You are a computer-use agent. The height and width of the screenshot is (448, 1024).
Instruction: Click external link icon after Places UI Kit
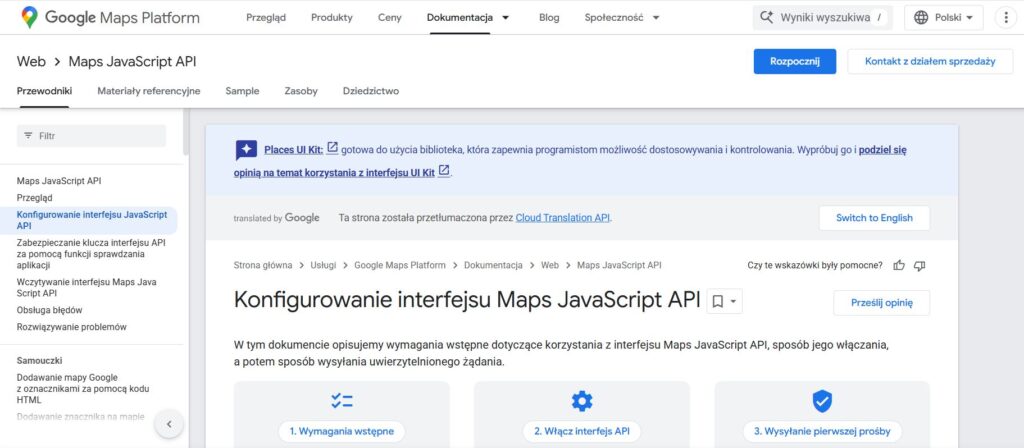(332, 148)
